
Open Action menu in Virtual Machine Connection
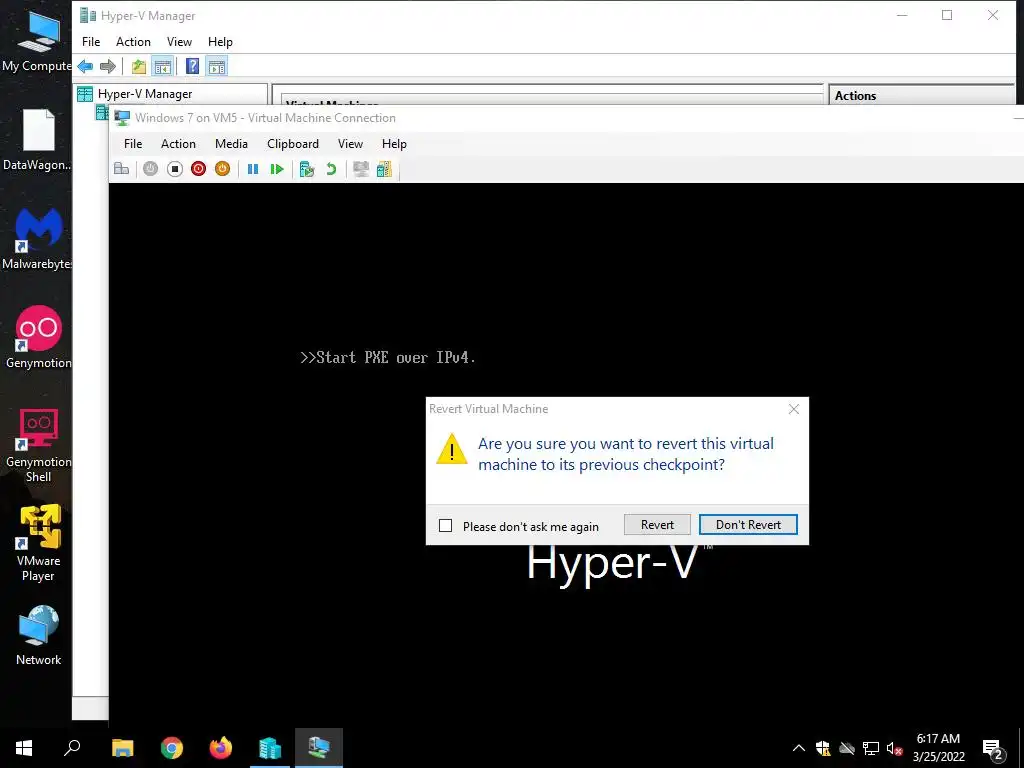point(178,144)
